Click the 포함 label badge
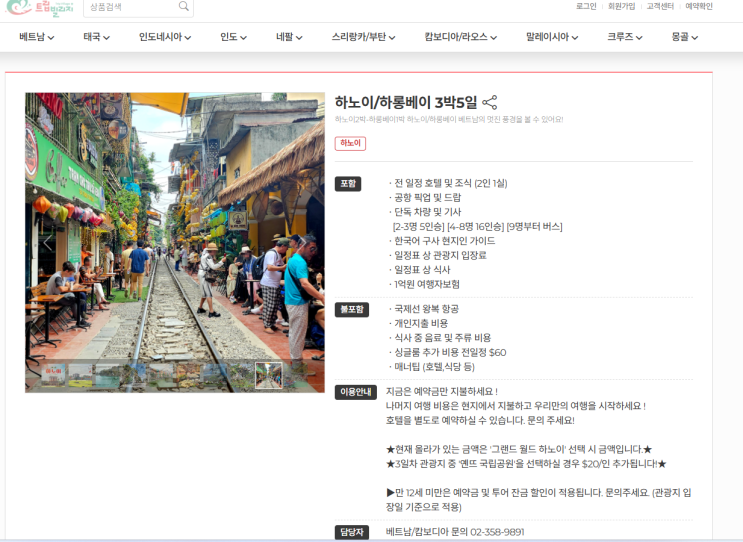The width and height of the screenshot is (743, 542). click(x=348, y=184)
